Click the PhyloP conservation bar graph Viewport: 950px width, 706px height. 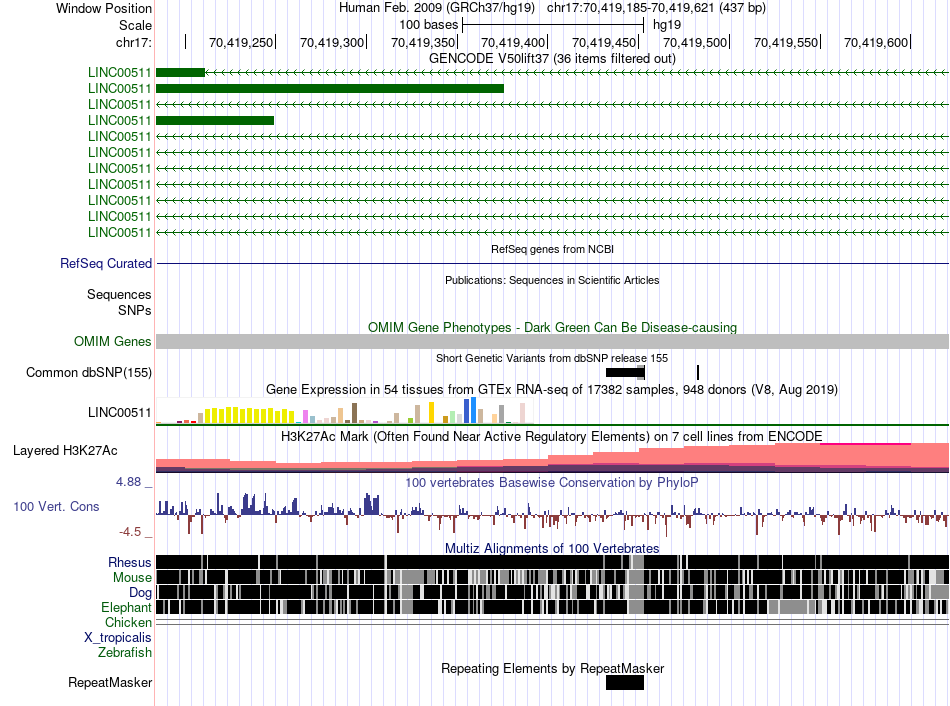tap(552, 514)
